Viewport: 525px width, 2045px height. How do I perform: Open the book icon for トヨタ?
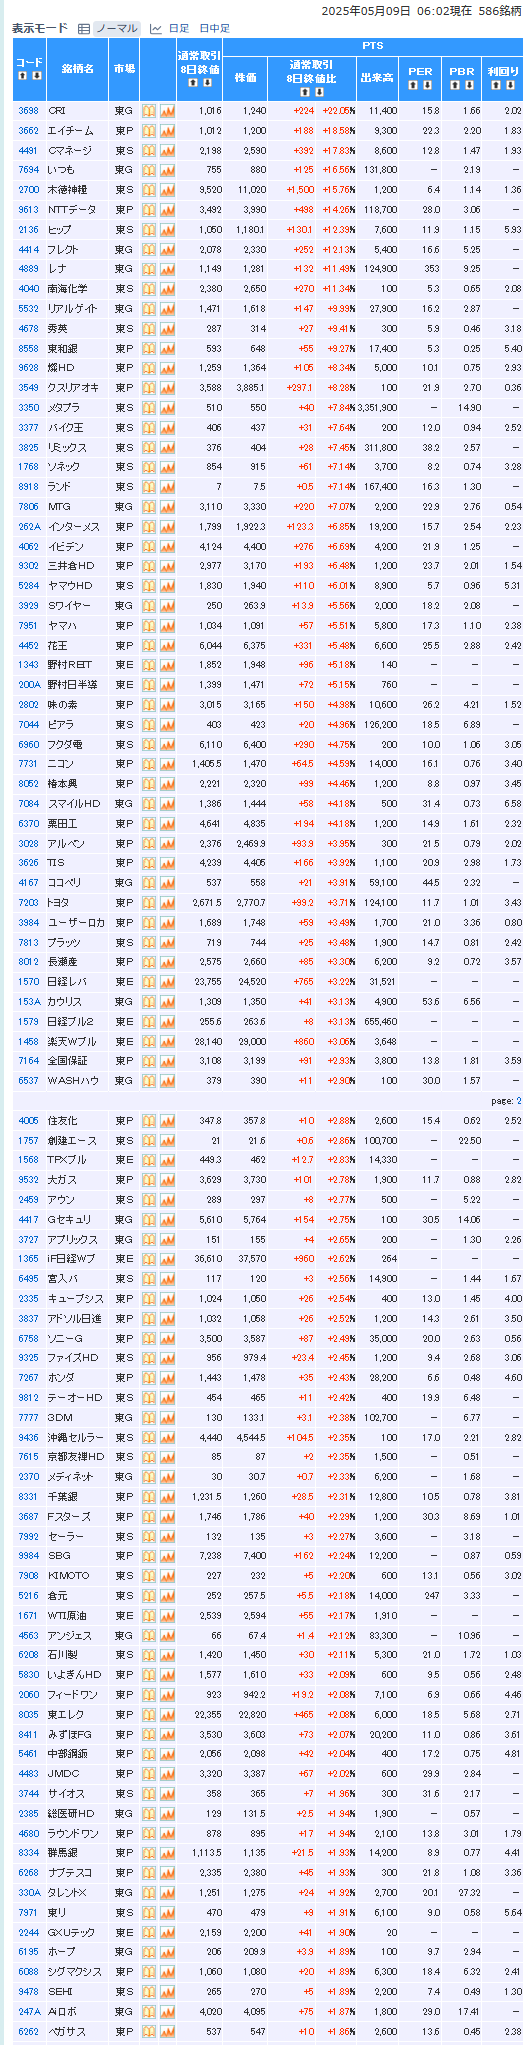coord(149,902)
